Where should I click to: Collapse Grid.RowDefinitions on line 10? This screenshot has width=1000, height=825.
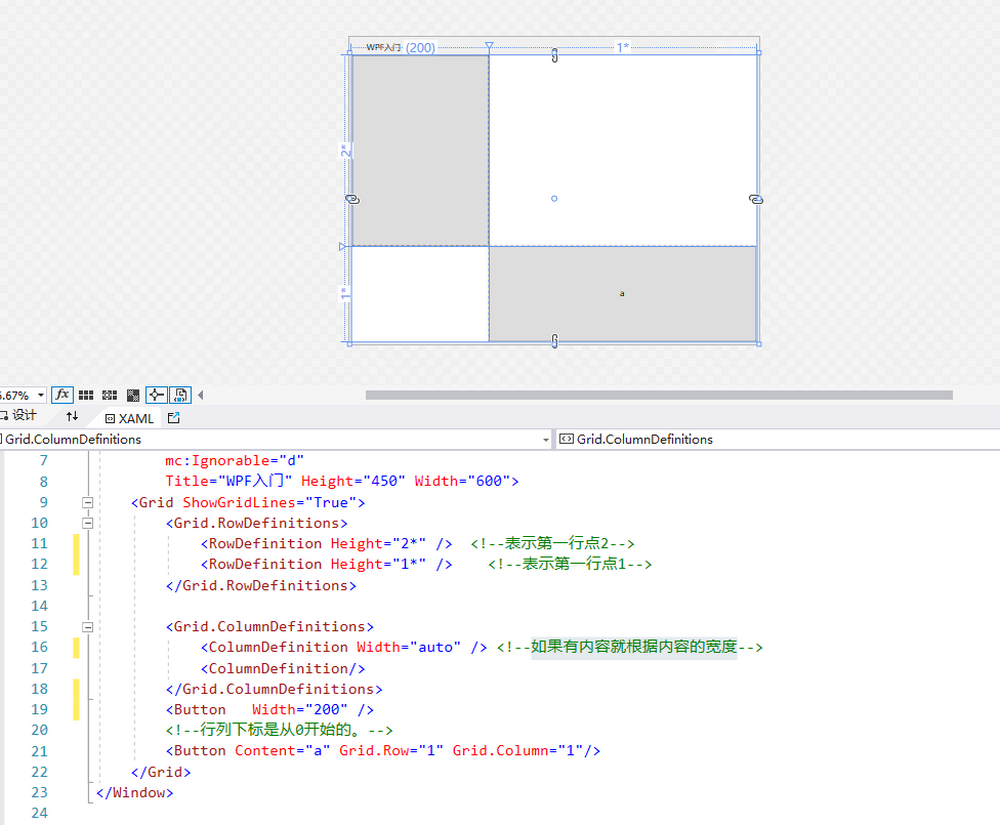(x=88, y=523)
